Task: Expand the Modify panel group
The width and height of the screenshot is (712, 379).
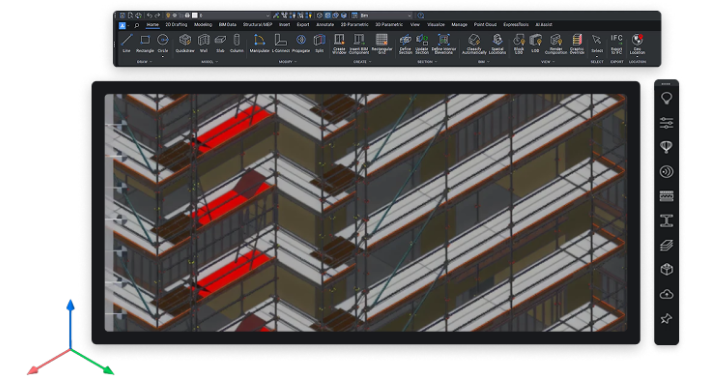Action: pyautogui.click(x=287, y=62)
